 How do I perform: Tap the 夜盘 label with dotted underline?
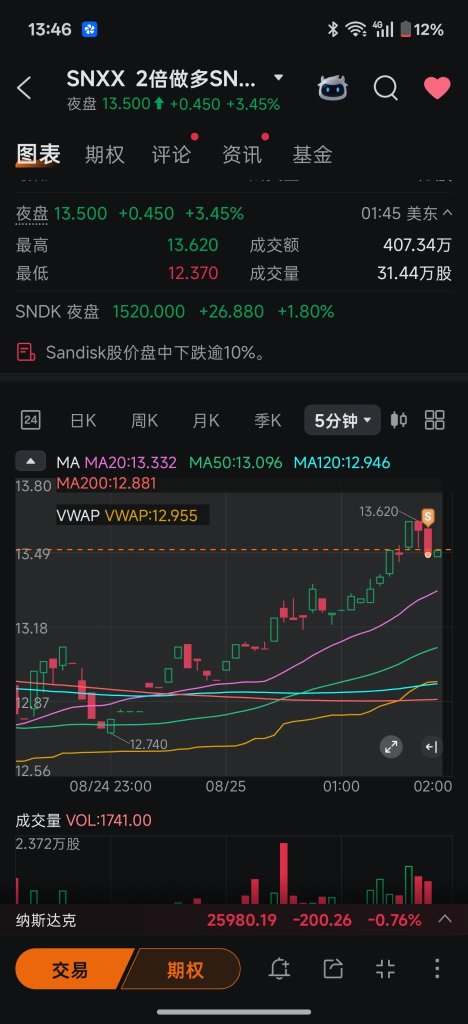click(x=32, y=214)
